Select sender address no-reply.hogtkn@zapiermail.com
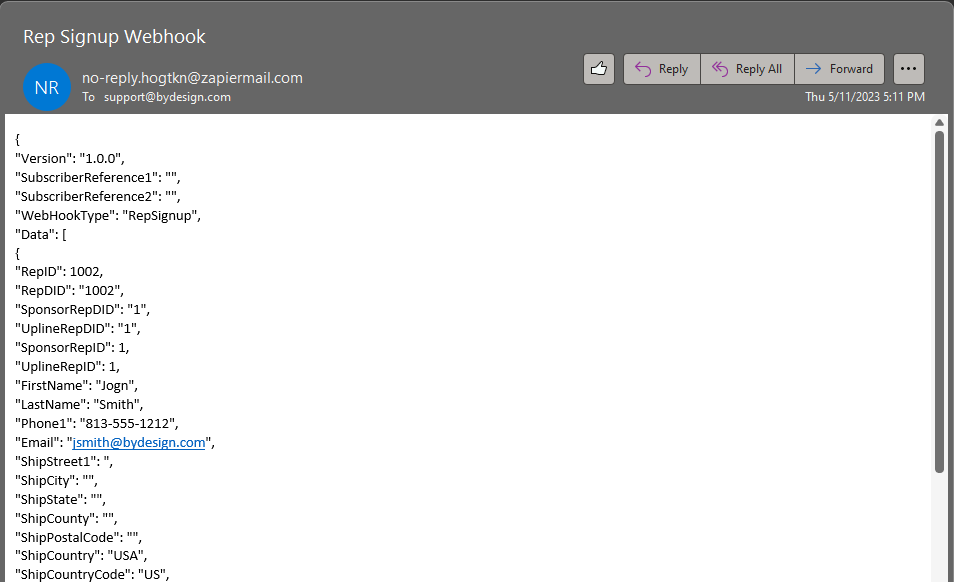Viewport: 954px width, 582px height. click(192, 78)
